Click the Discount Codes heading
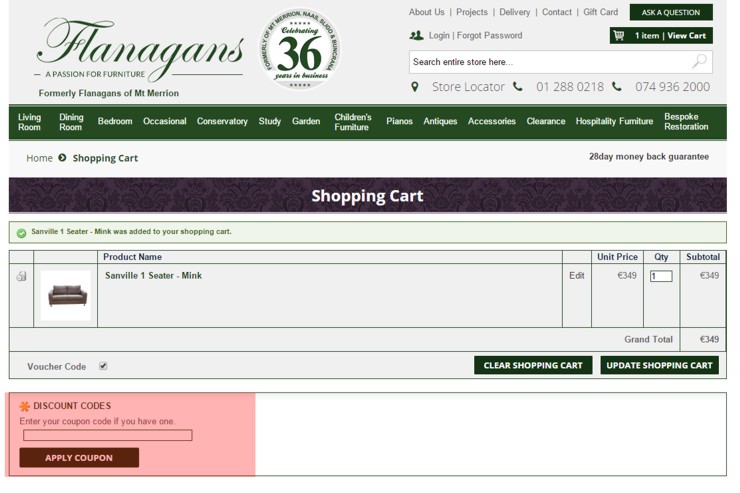The width and height of the screenshot is (740, 493). (72, 406)
